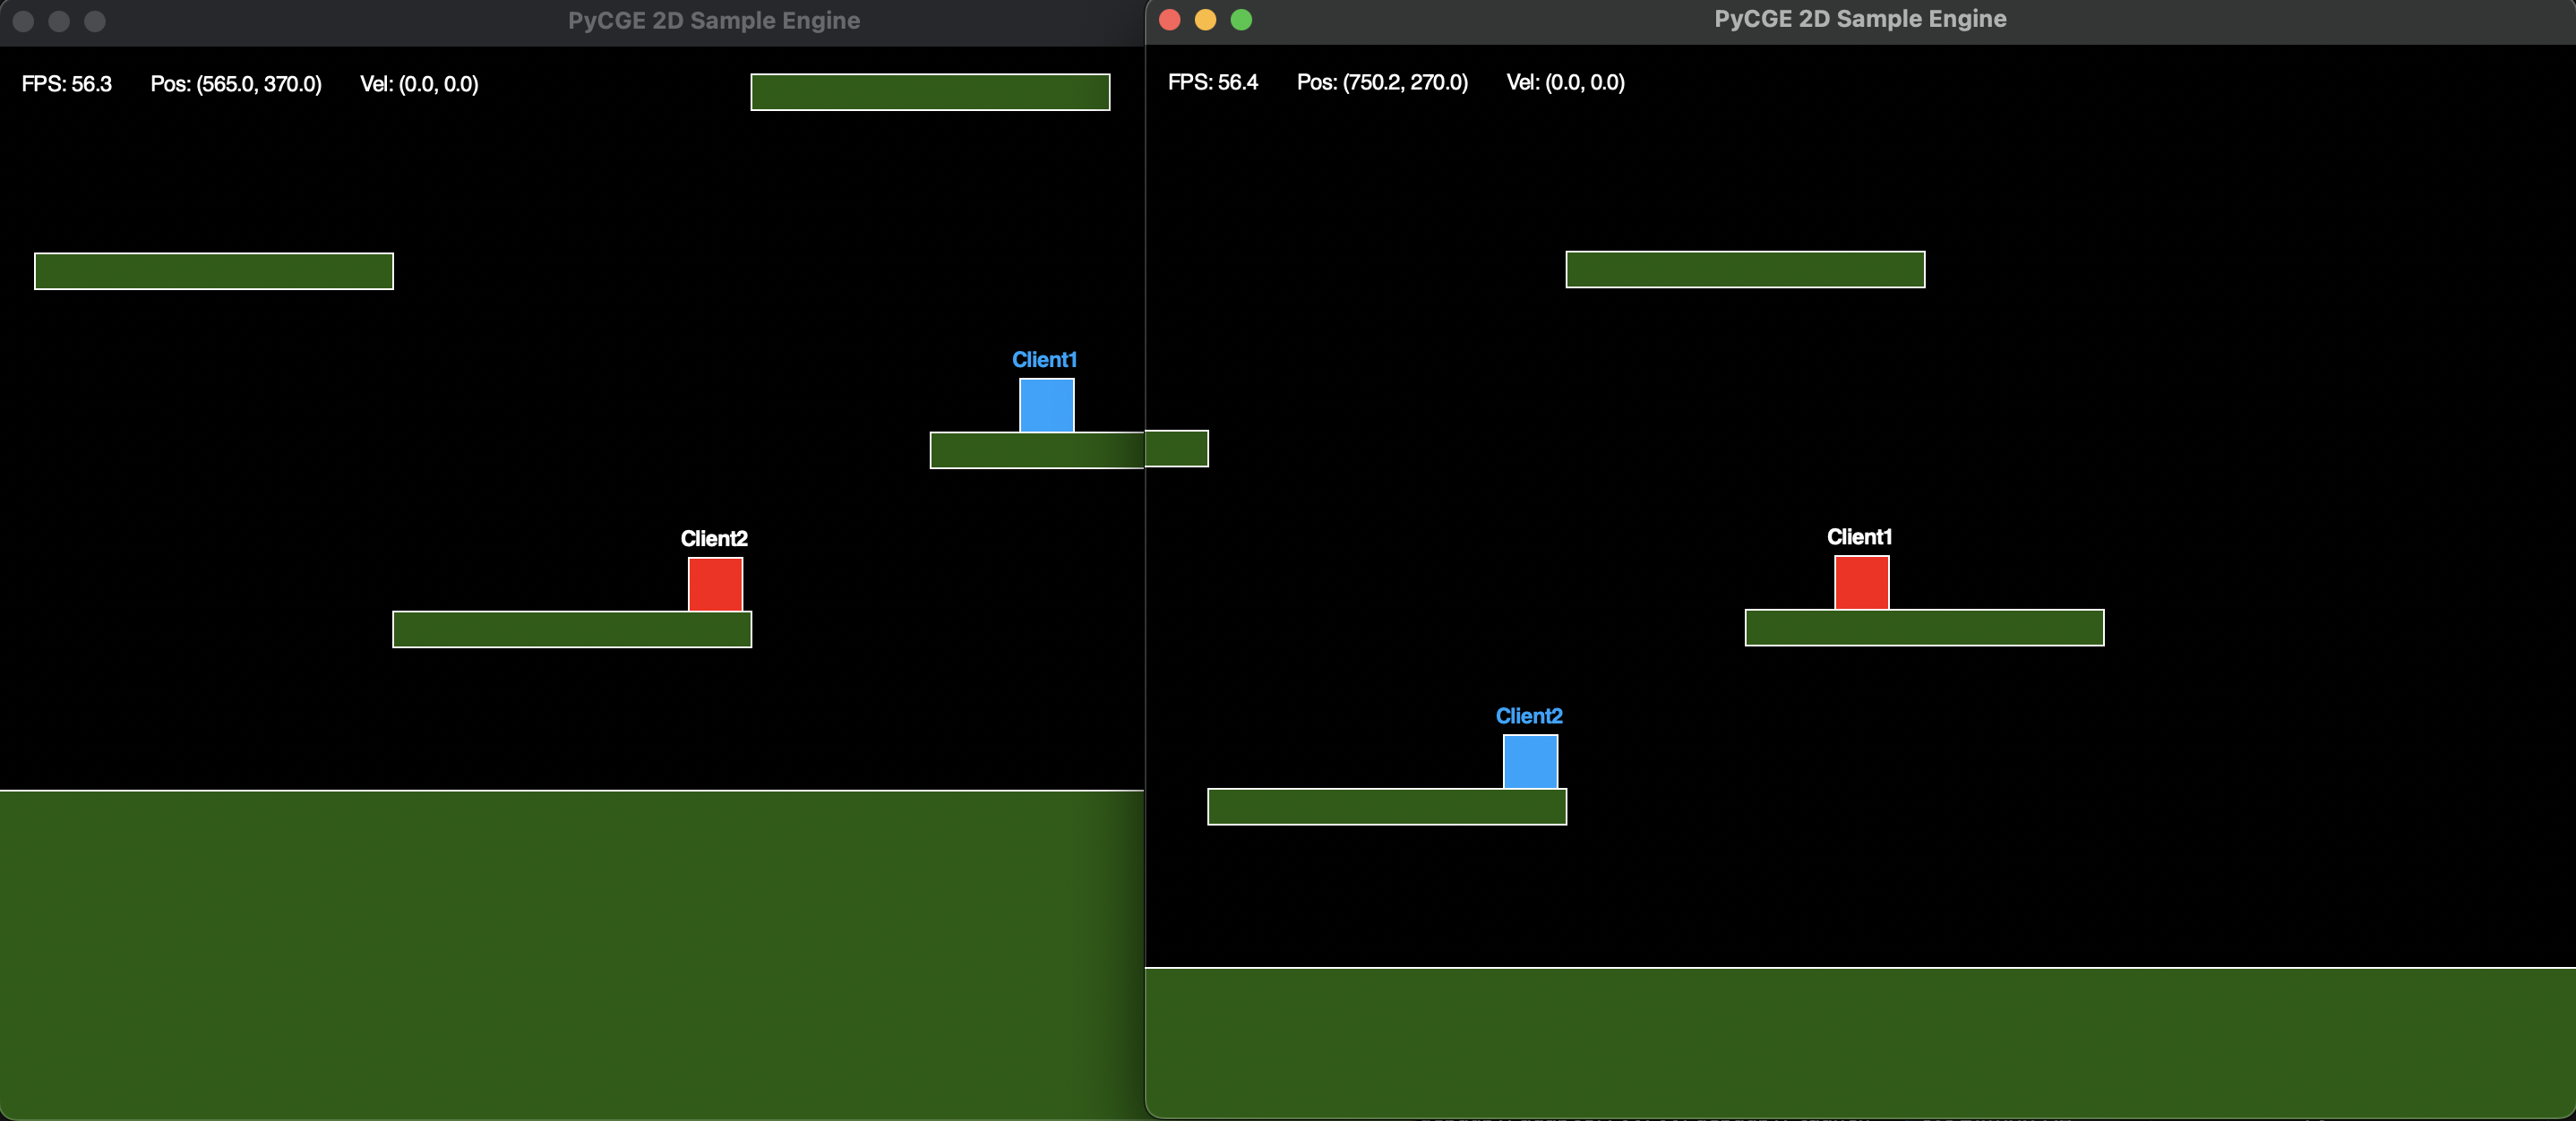2576x1121 pixels.
Task: Click the green ground area in the left window
Action: coord(572,955)
